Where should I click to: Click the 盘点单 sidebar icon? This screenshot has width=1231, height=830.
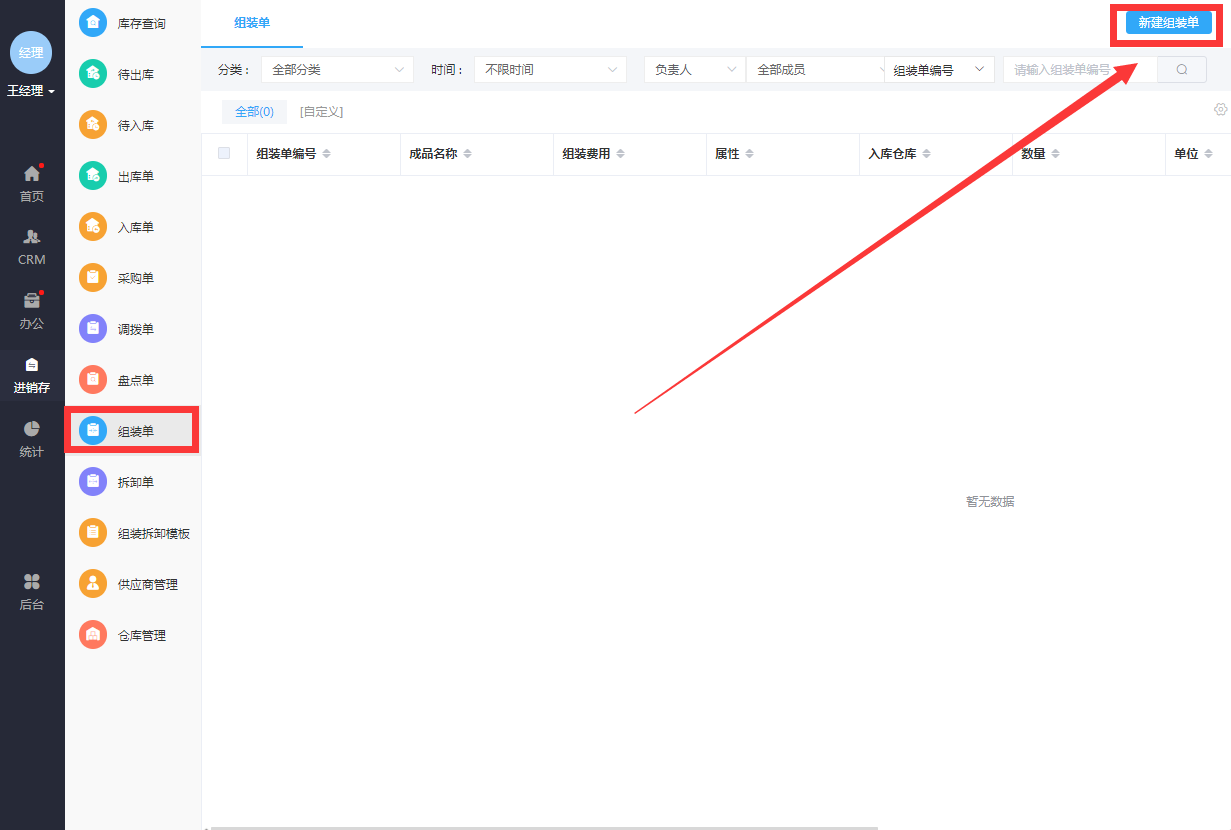point(93,380)
